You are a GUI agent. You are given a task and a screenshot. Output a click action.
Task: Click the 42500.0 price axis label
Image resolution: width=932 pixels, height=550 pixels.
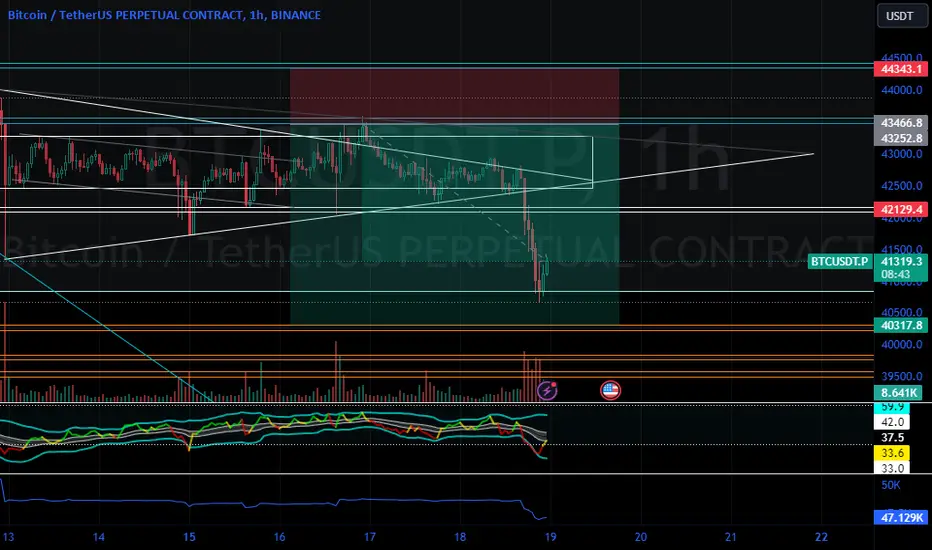[901, 186]
